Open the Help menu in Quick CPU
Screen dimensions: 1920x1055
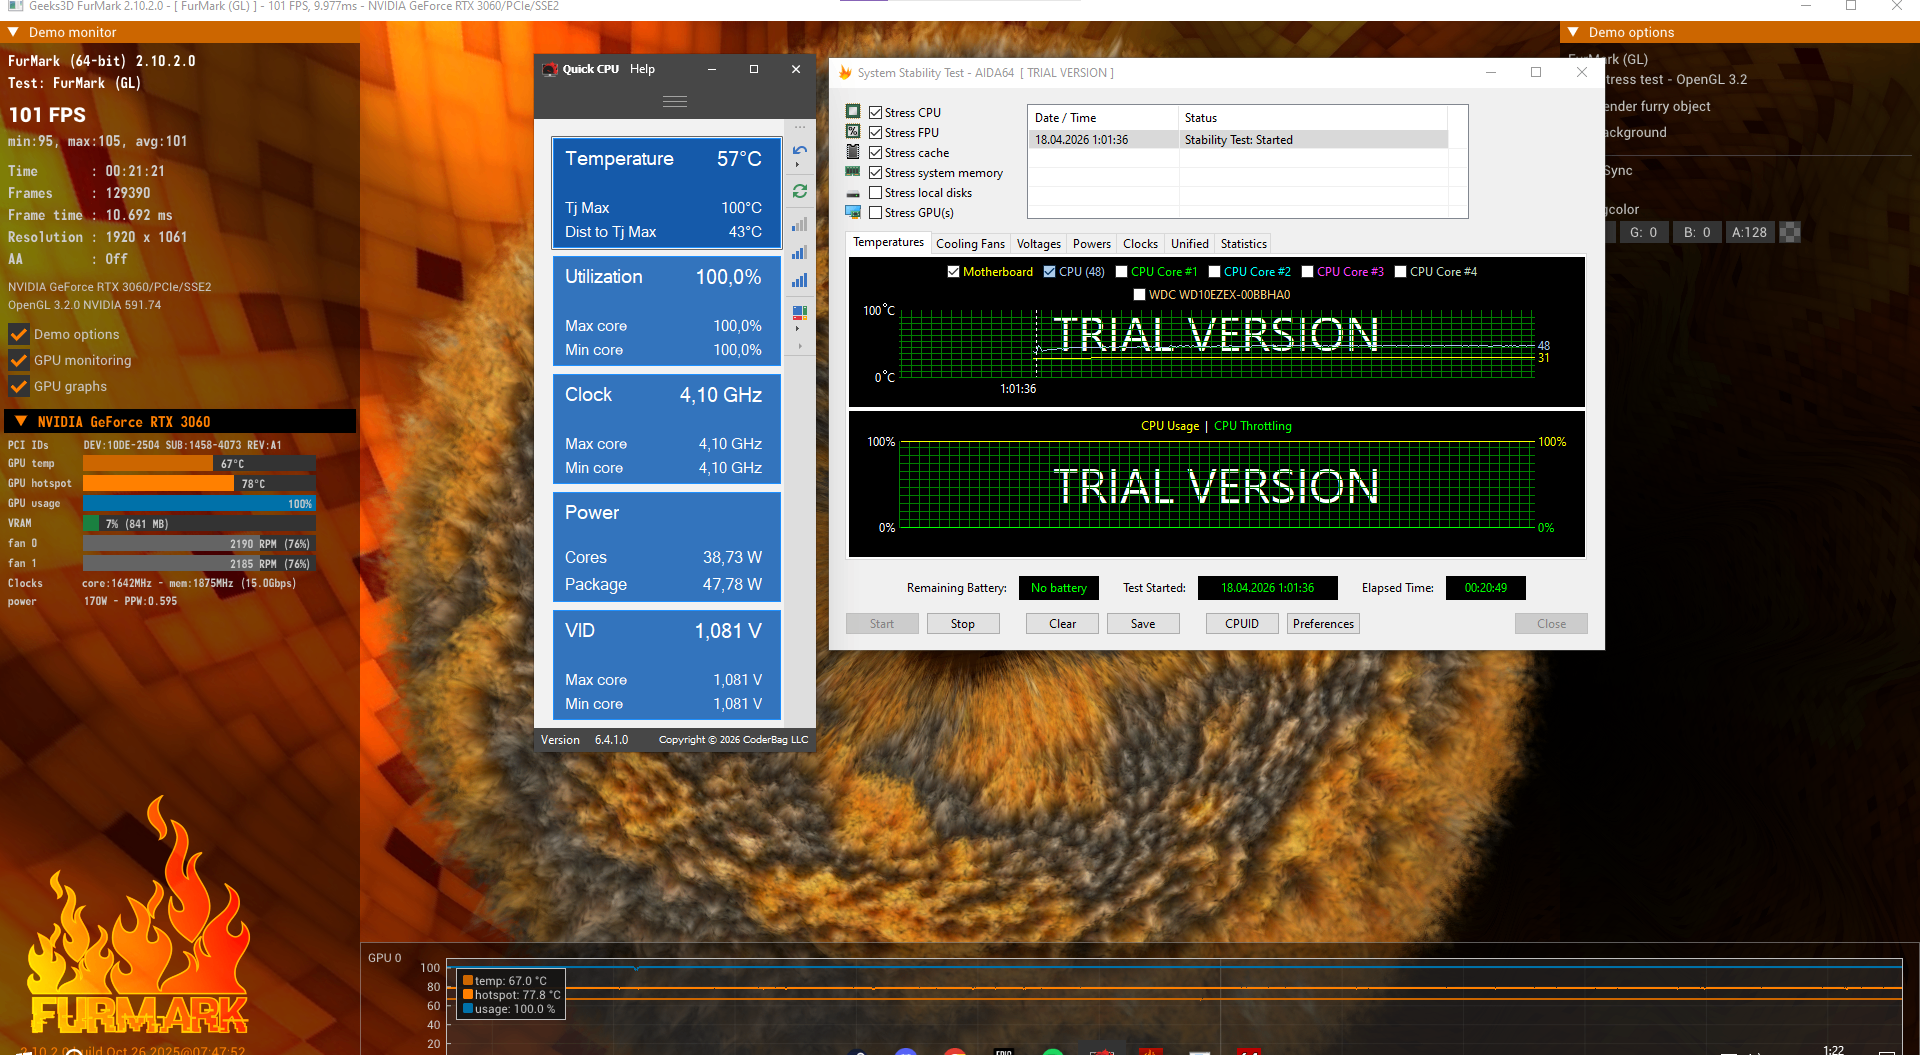642,69
